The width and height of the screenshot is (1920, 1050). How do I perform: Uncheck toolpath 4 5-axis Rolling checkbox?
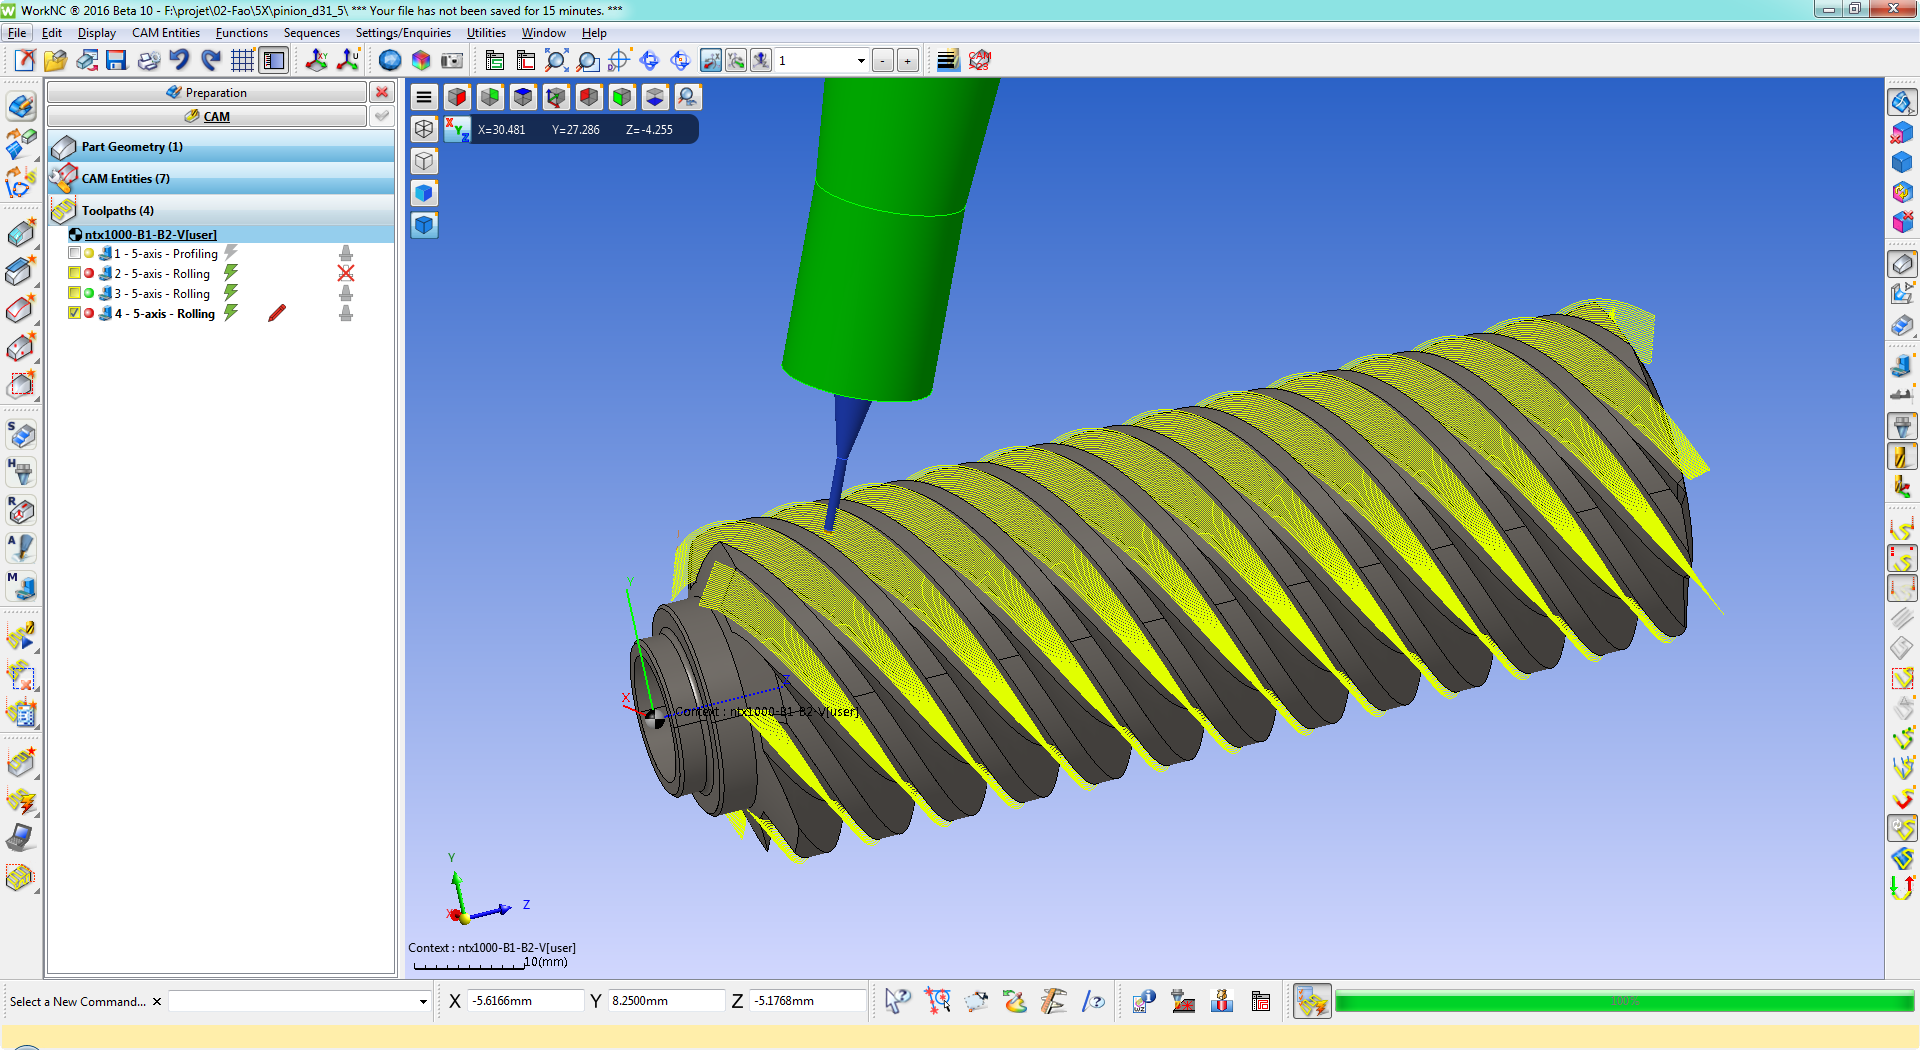pos(74,313)
